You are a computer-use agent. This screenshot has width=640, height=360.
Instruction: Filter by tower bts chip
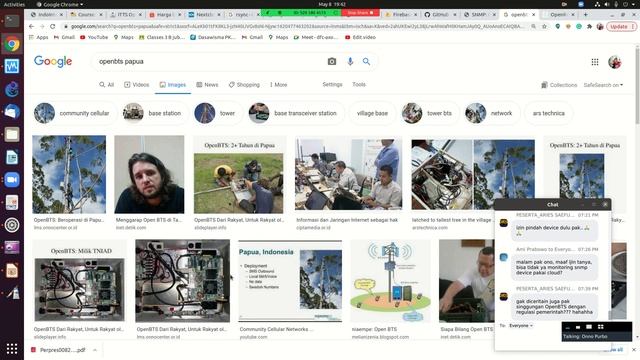[430, 113]
